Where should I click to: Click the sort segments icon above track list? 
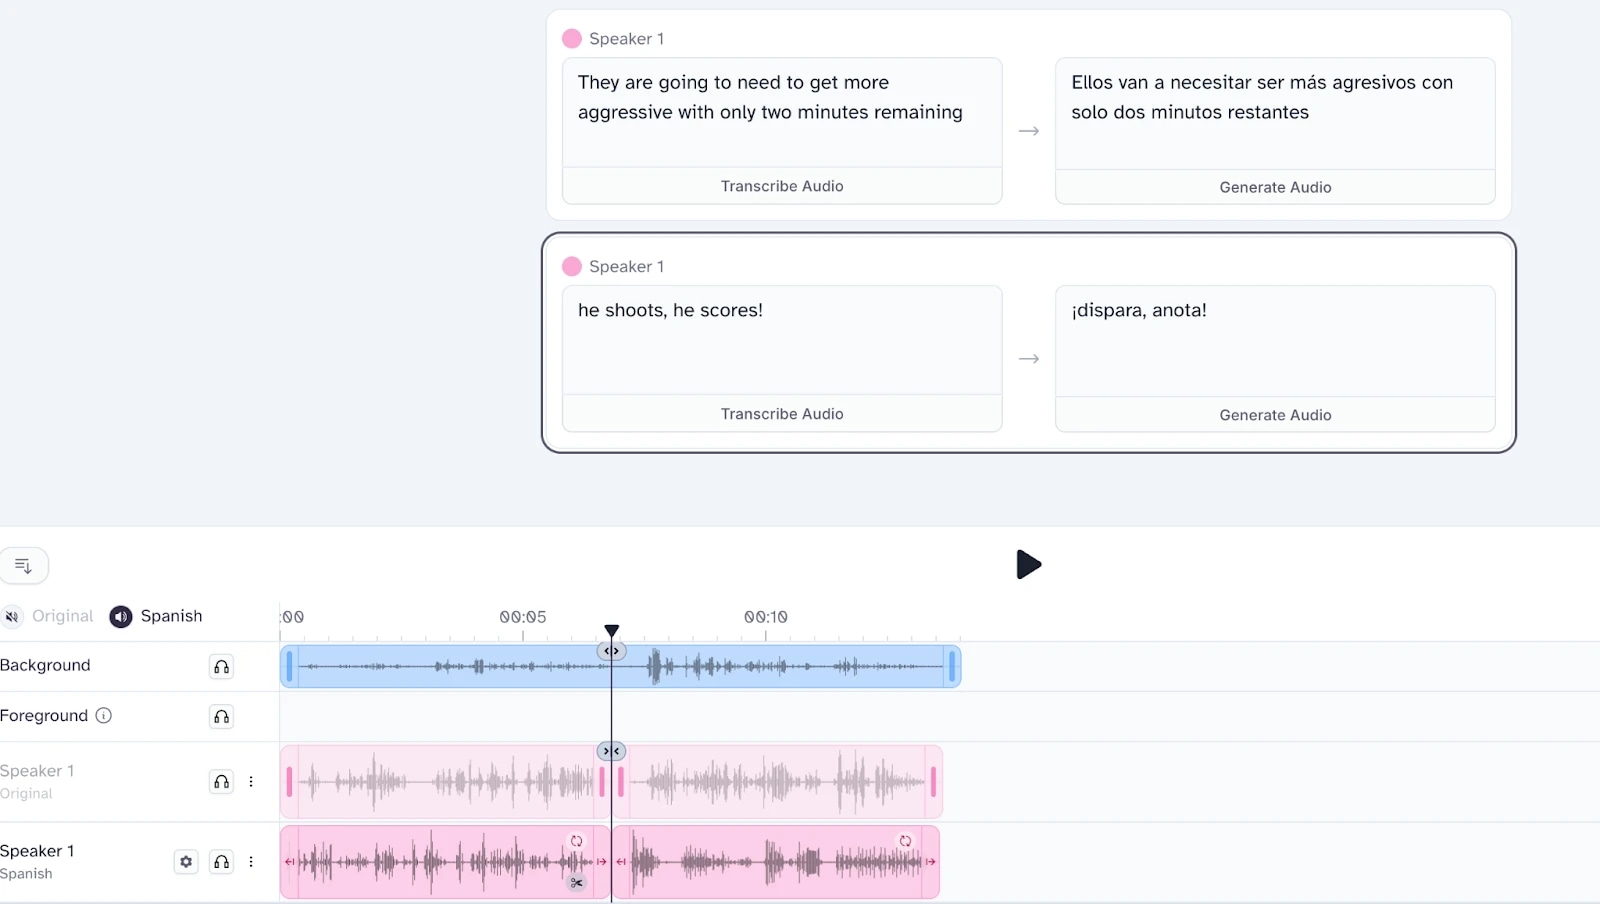tap(24, 566)
